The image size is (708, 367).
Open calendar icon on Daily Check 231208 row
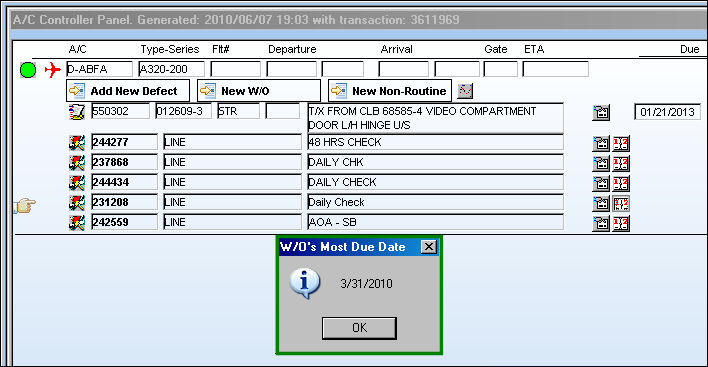(x=601, y=204)
